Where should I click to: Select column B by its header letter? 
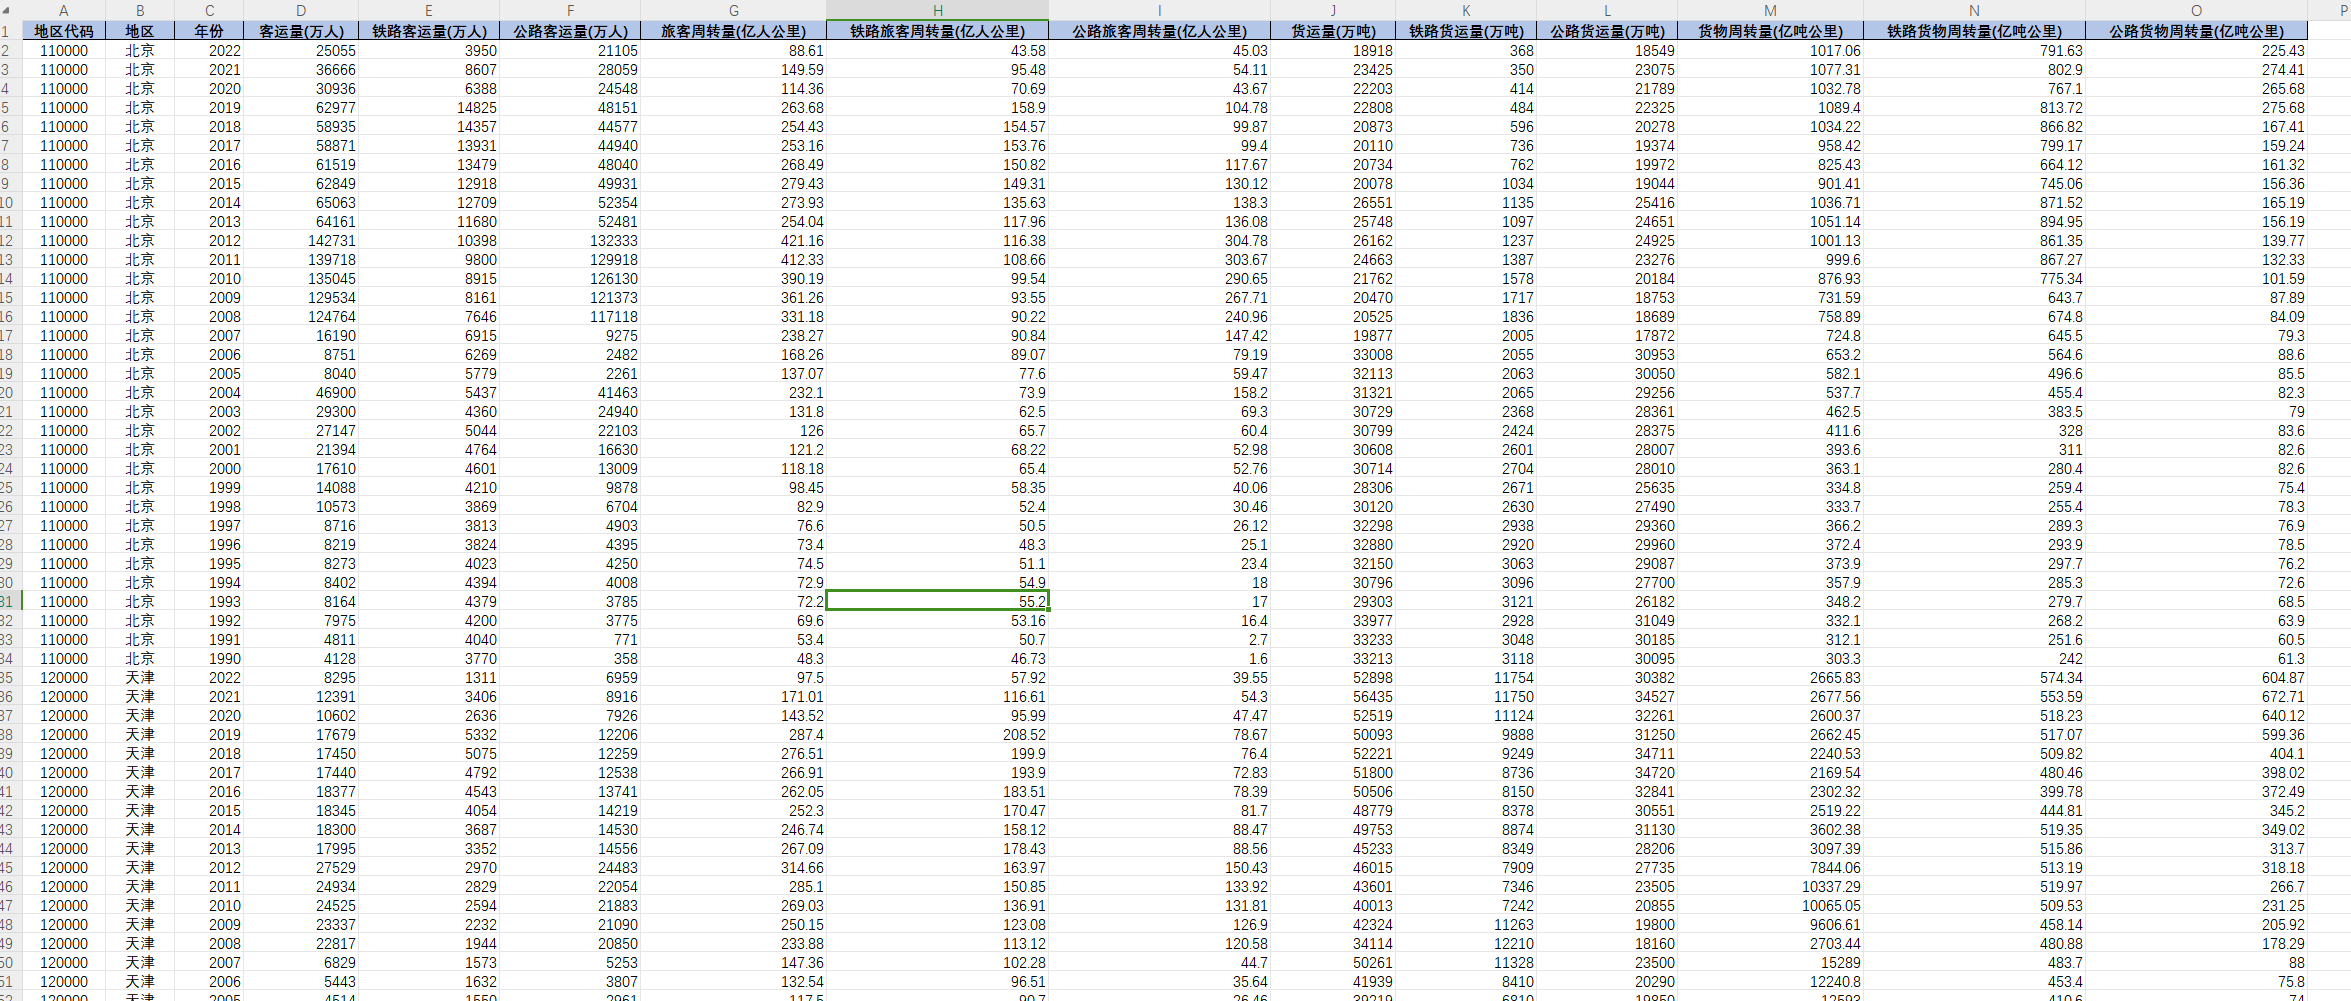click(x=140, y=10)
